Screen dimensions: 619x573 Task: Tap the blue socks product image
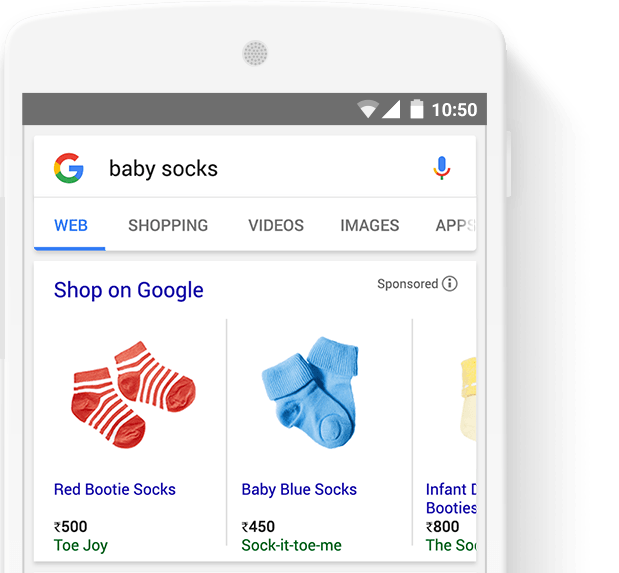click(310, 393)
